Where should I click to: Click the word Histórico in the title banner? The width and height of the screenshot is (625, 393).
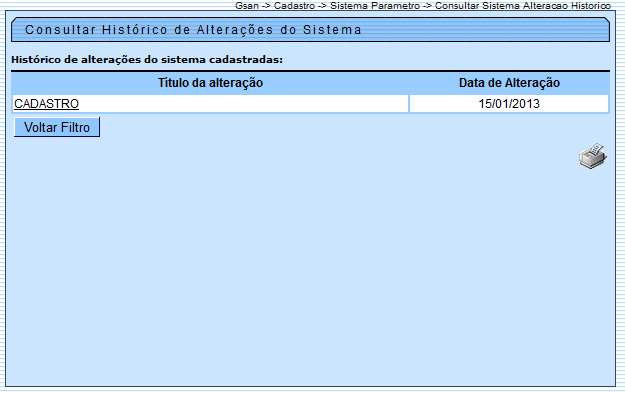point(135,30)
